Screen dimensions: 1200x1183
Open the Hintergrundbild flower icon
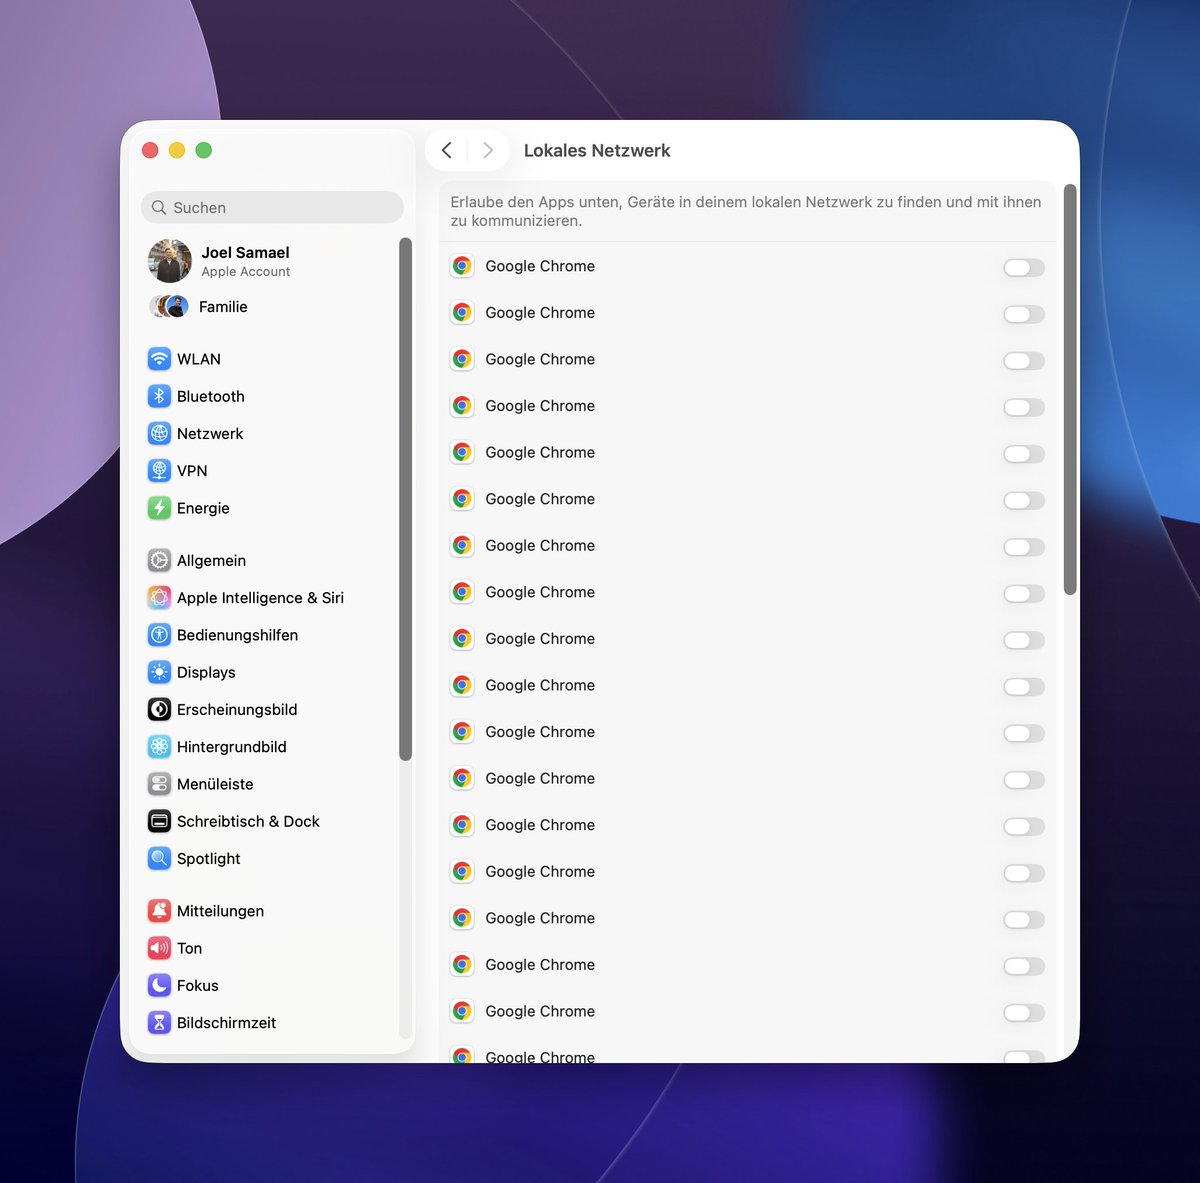(159, 746)
